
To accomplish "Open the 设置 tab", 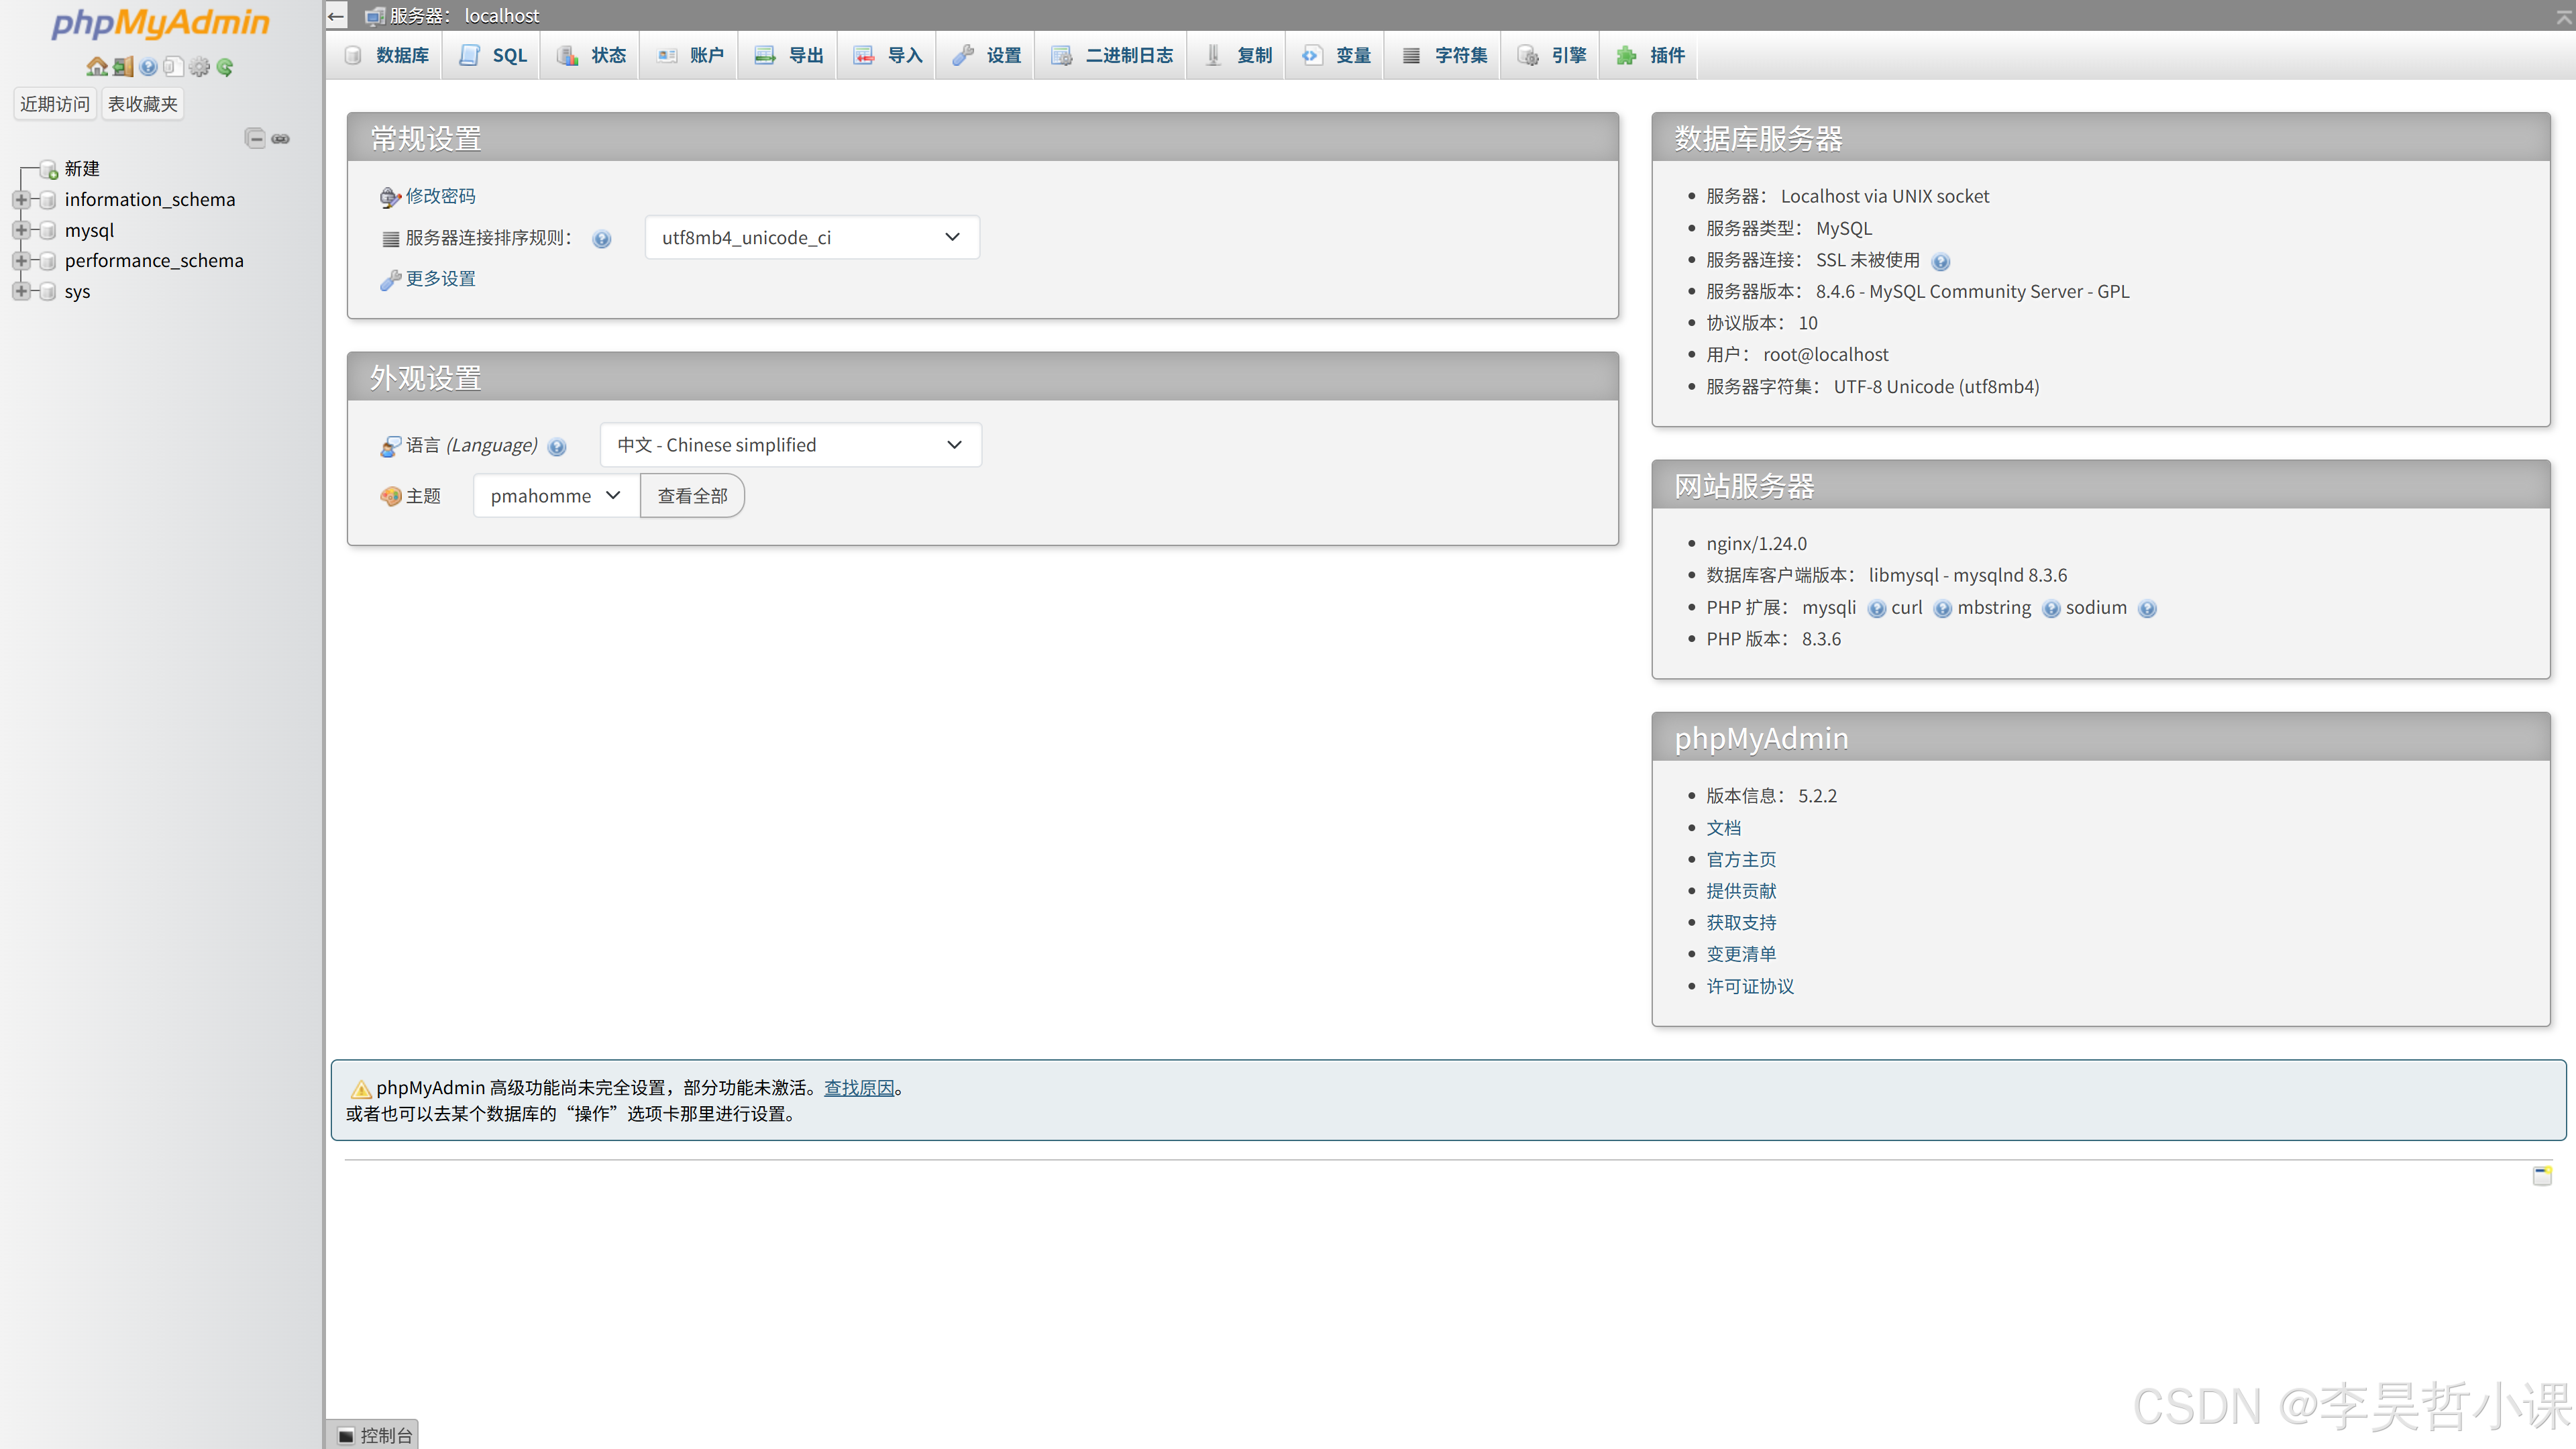I will [x=986, y=55].
